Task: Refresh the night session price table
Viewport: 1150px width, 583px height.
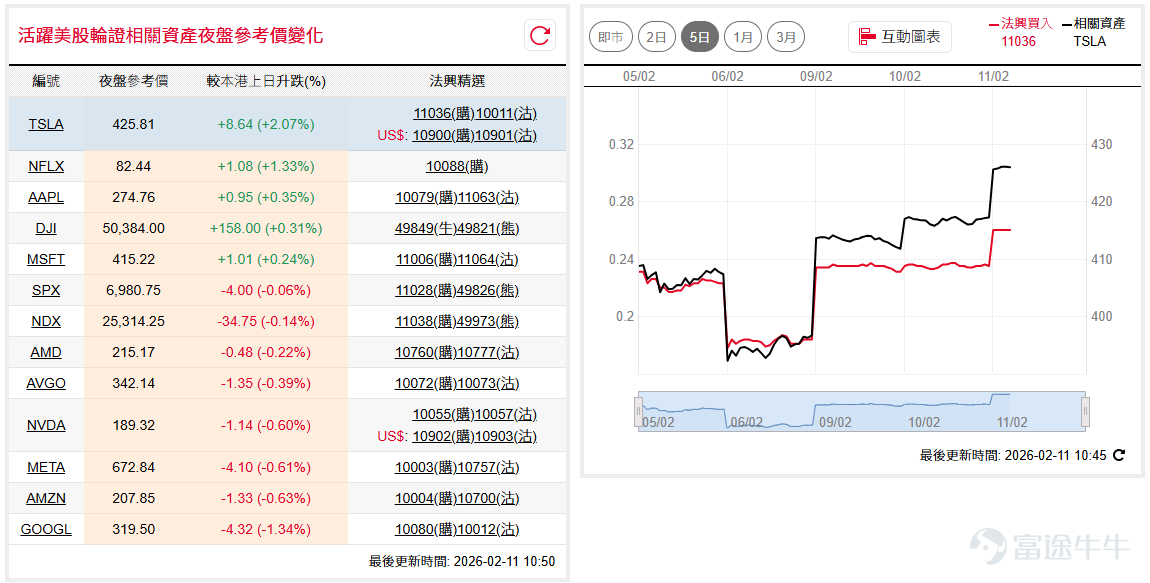Action: coord(540,35)
